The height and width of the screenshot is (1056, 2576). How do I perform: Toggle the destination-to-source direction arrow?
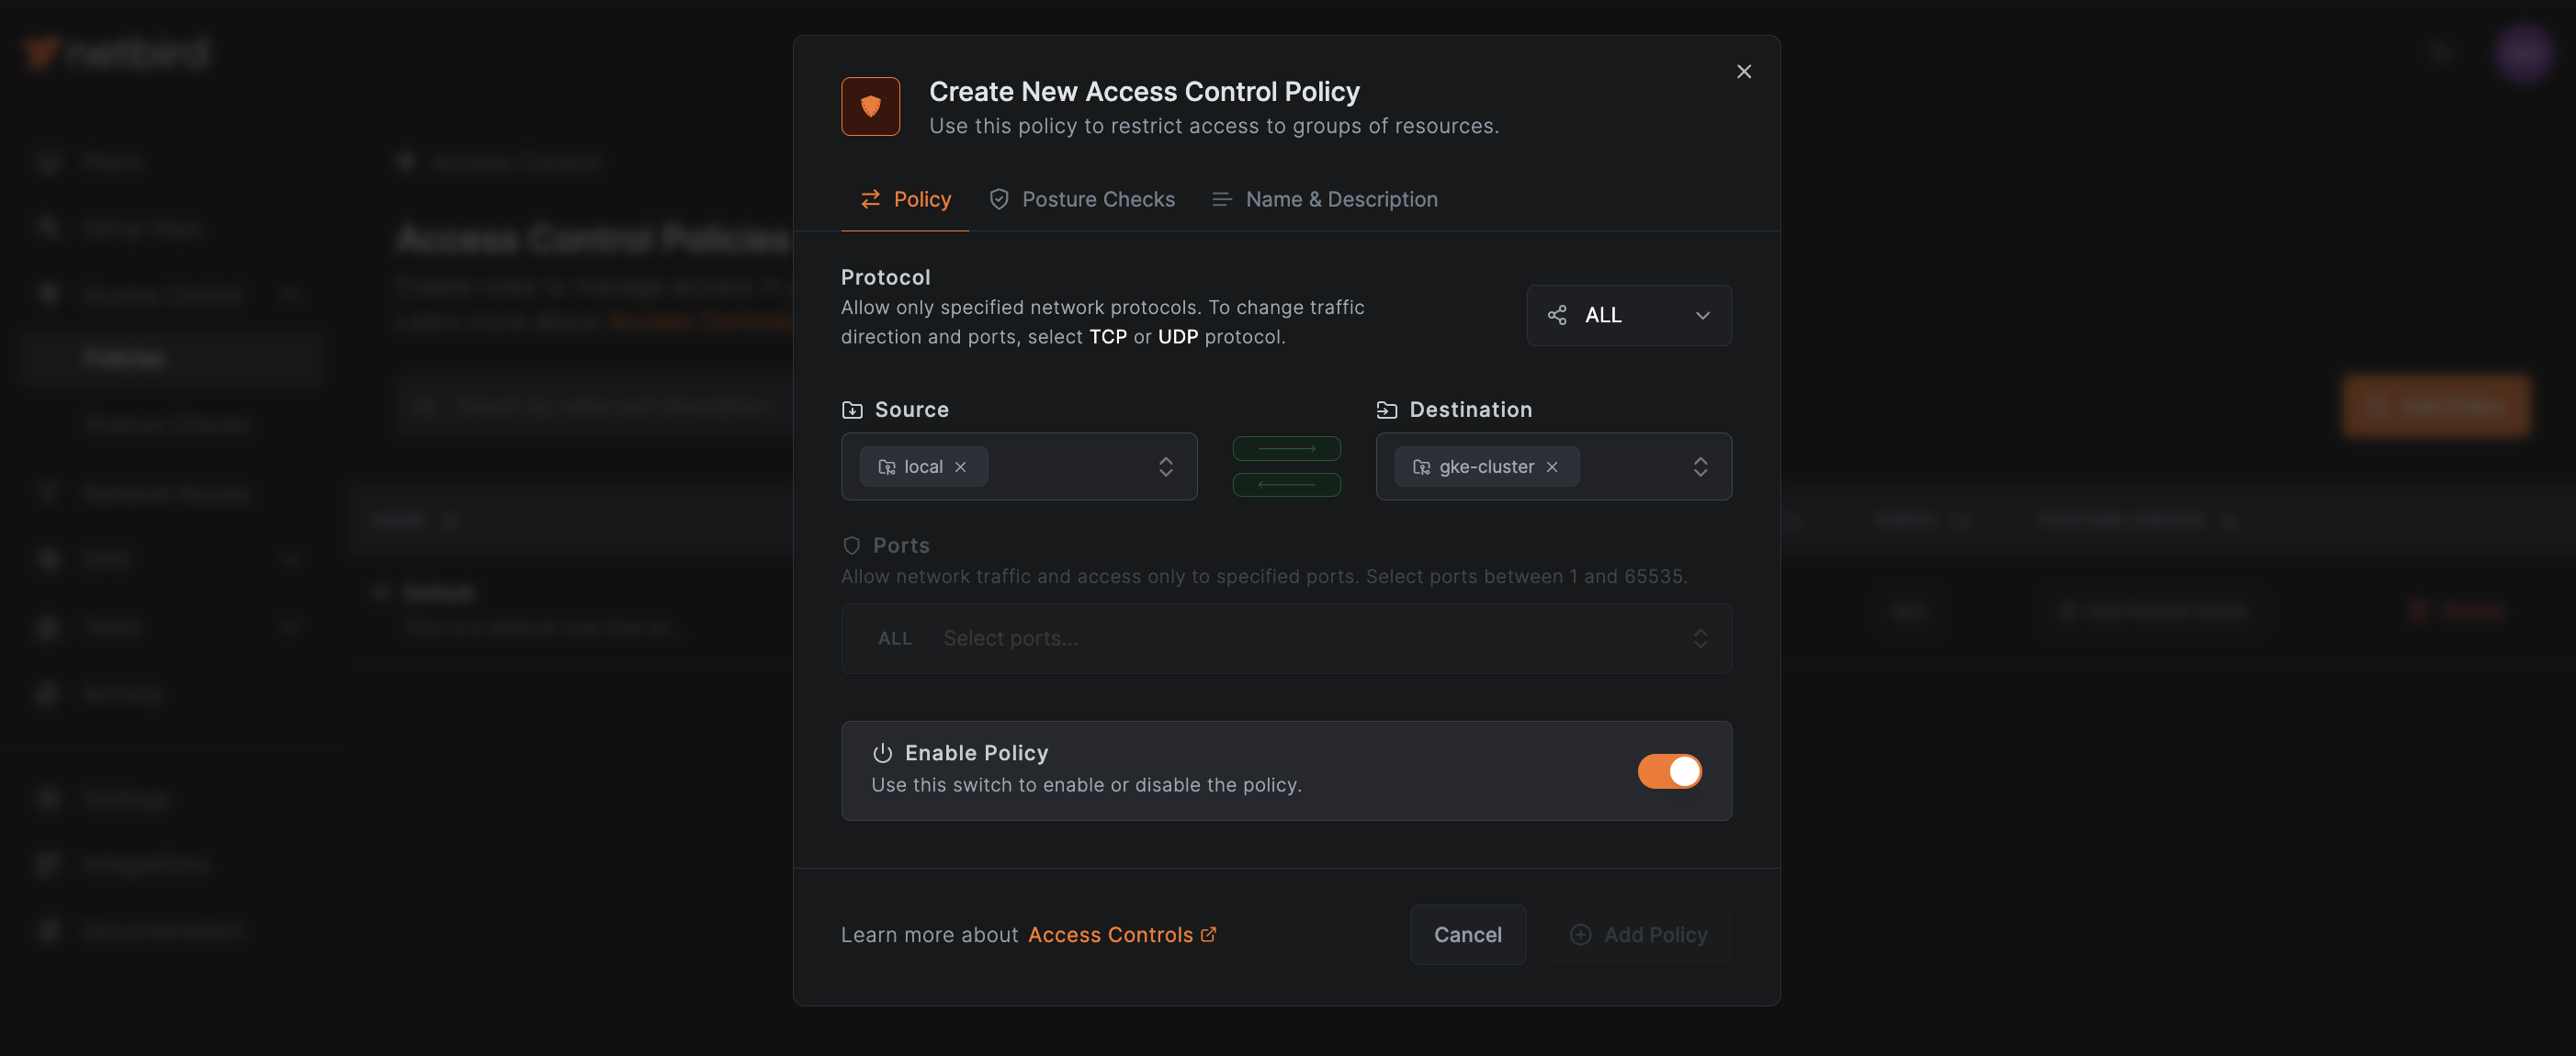[1286, 485]
